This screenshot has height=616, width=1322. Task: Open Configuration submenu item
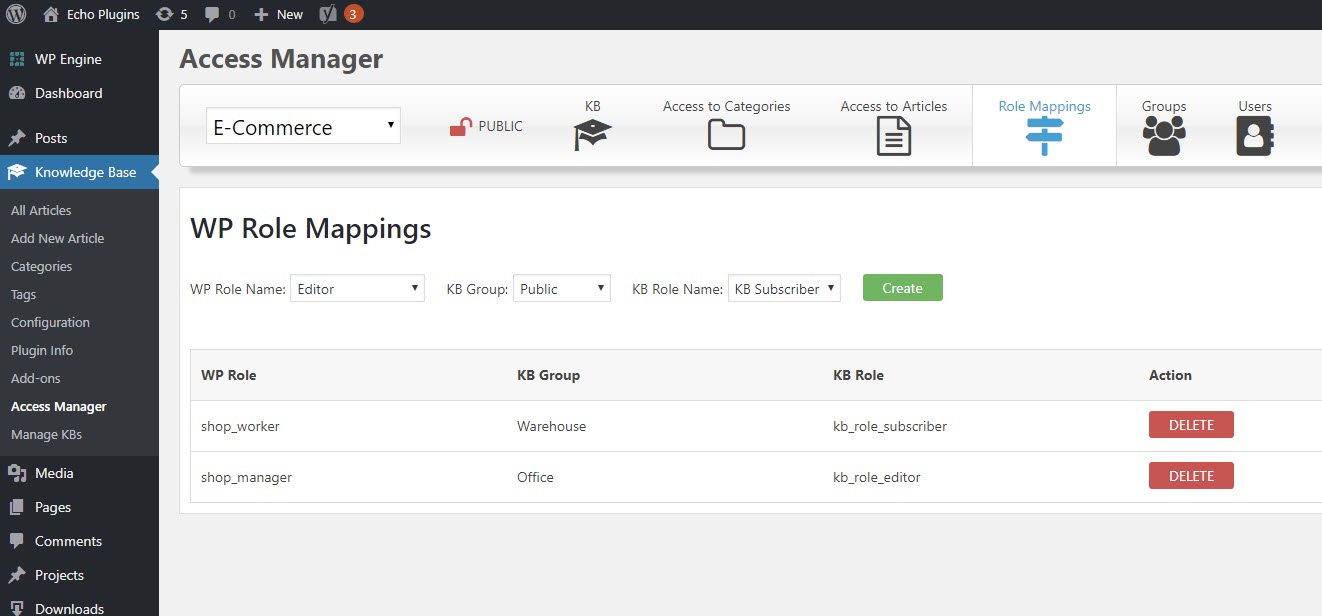50,322
